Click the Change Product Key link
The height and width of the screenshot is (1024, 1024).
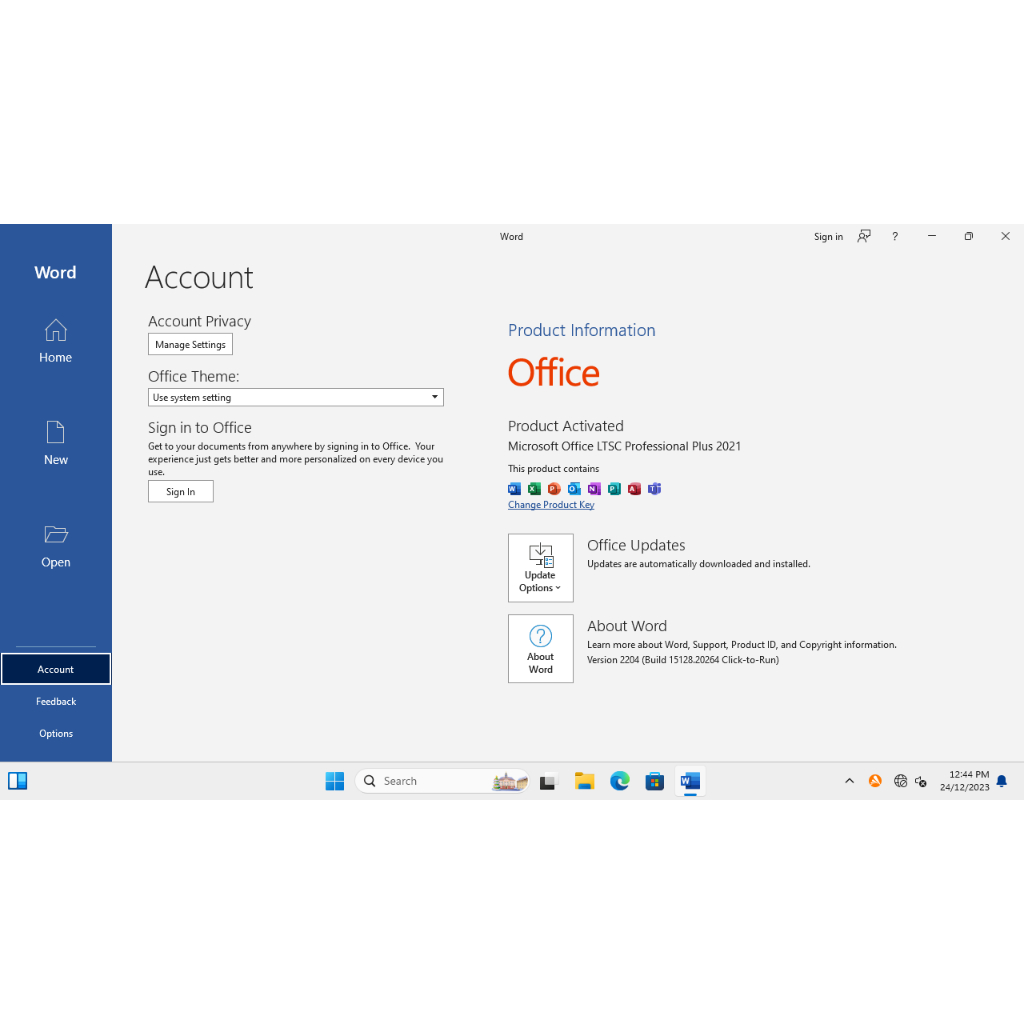click(551, 505)
